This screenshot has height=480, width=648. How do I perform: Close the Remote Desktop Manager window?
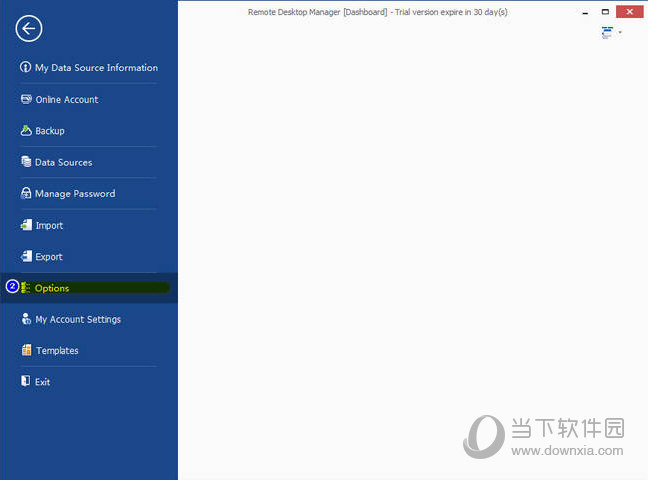(x=629, y=12)
